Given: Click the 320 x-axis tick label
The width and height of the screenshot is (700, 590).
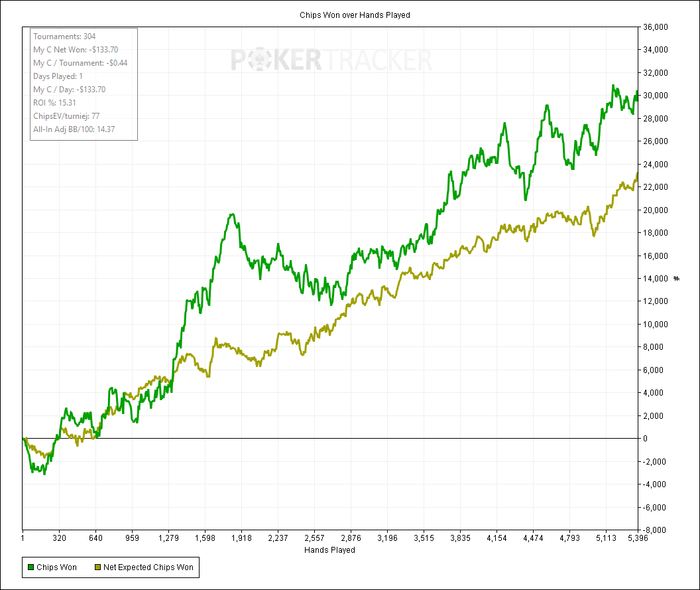Looking at the screenshot, I should pos(59,538).
